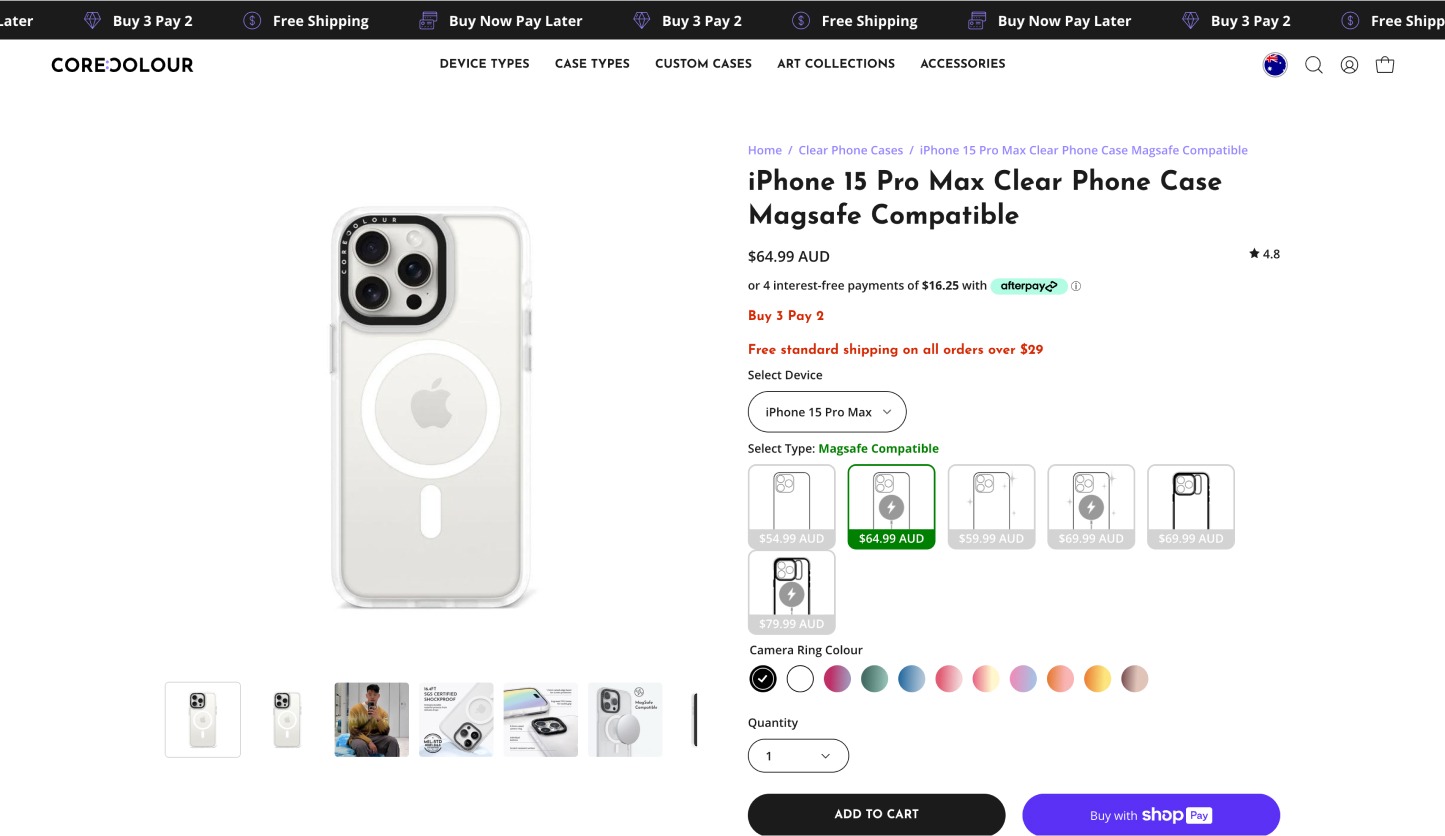Open the Quantity dropdown

click(798, 756)
